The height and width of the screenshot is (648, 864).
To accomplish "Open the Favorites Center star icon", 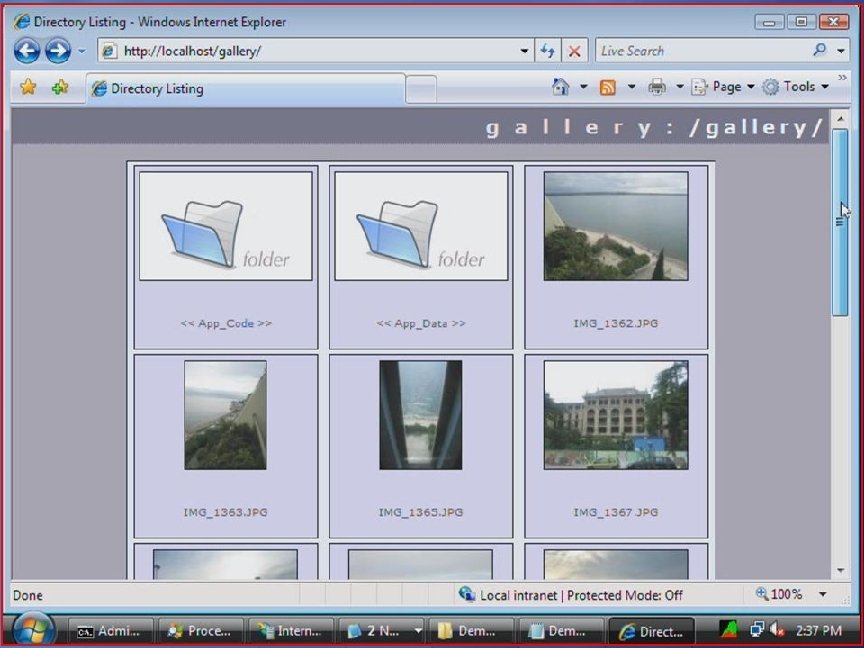I will click(x=28, y=87).
